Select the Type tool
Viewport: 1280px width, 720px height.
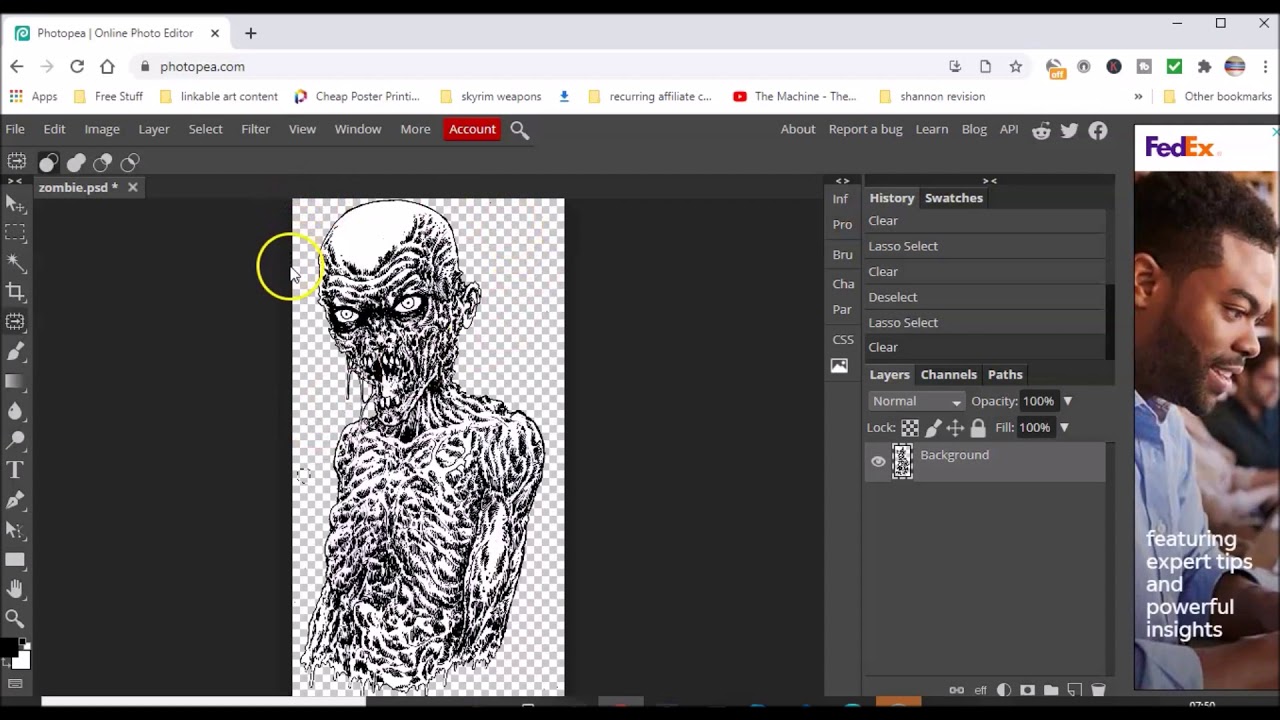point(15,470)
